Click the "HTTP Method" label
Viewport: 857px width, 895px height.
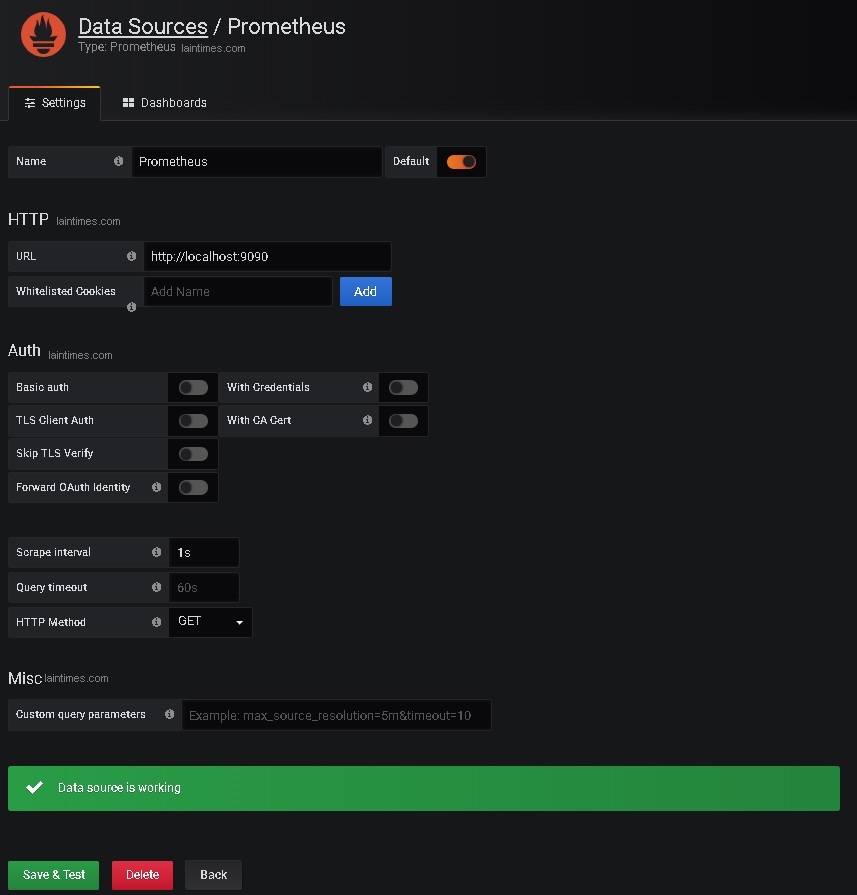click(51, 622)
